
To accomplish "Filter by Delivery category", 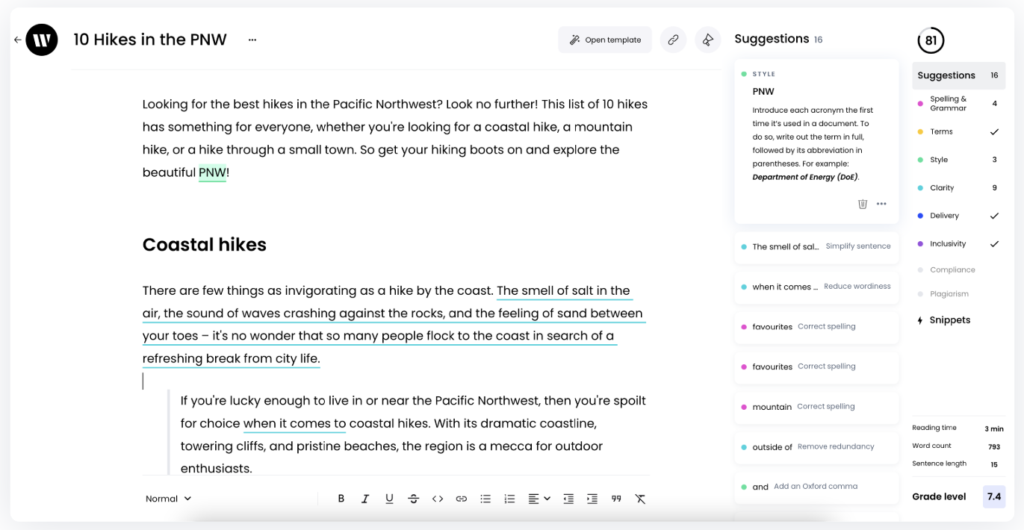I will point(958,216).
